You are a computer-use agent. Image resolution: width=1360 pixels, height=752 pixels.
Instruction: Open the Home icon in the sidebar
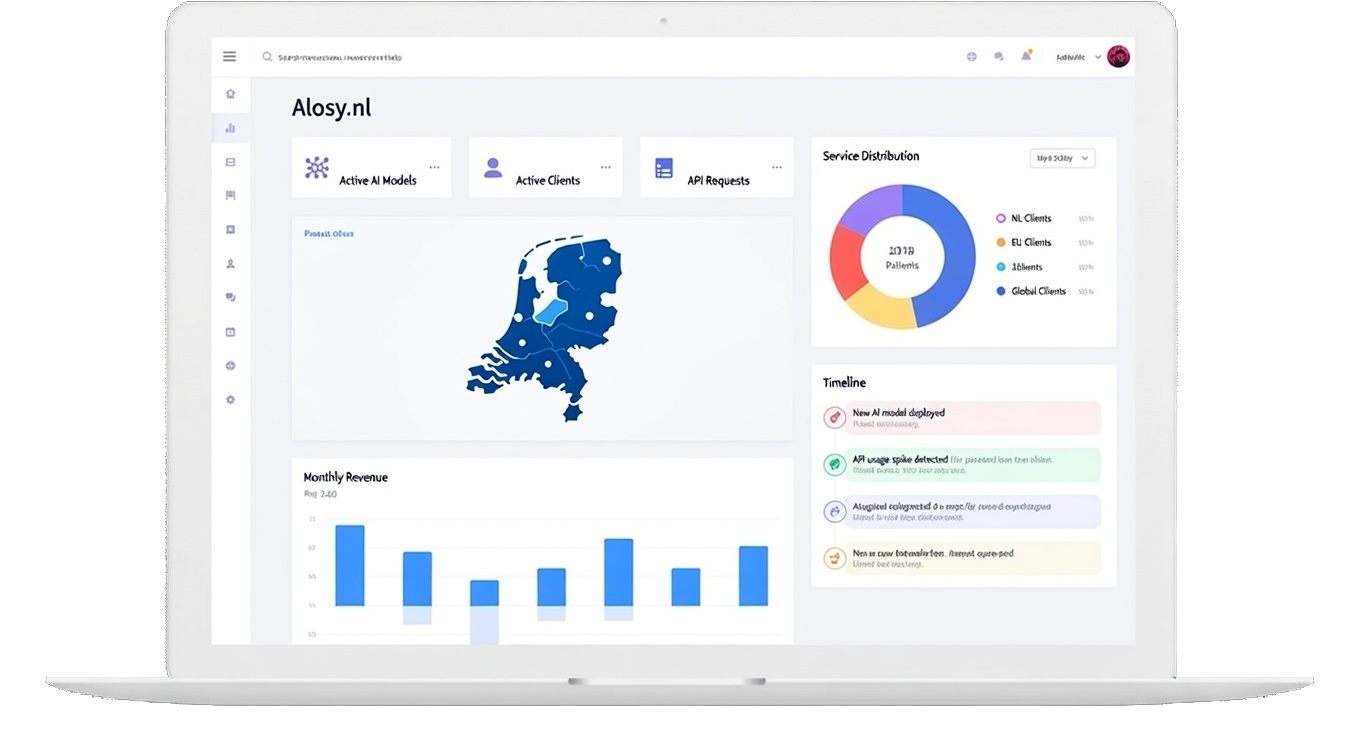pyautogui.click(x=229, y=93)
